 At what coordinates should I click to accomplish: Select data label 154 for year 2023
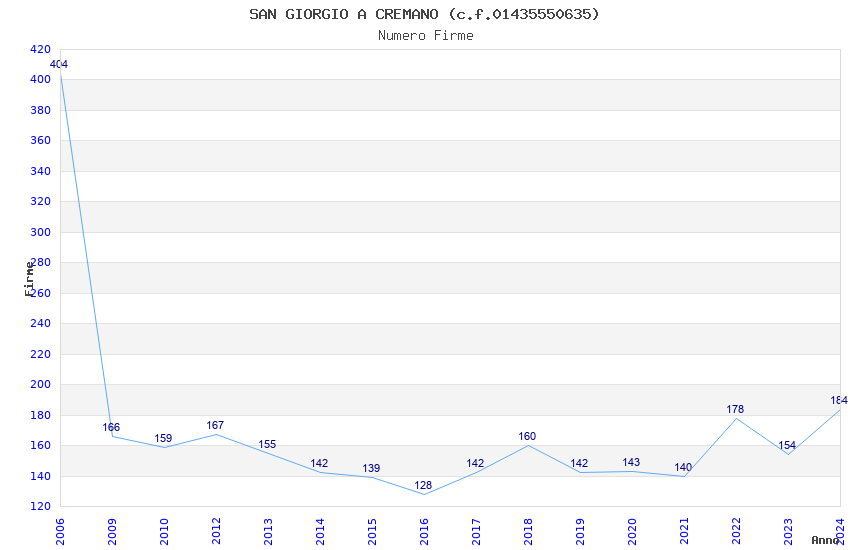click(x=787, y=445)
